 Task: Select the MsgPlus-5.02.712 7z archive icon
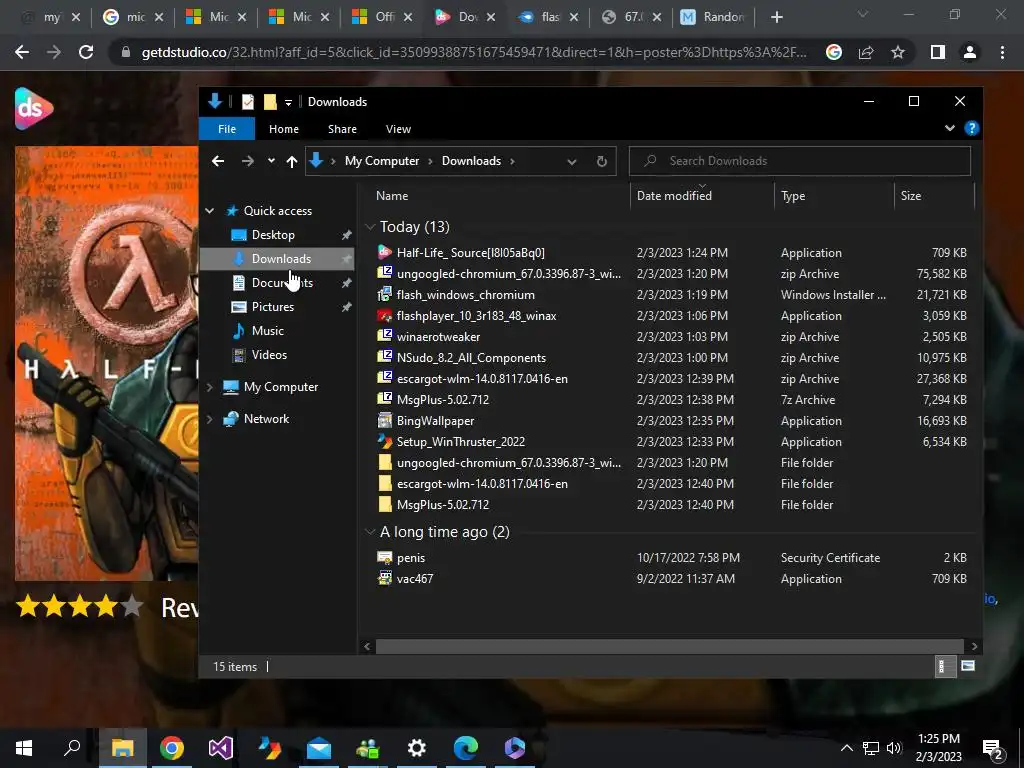click(x=385, y=400)
